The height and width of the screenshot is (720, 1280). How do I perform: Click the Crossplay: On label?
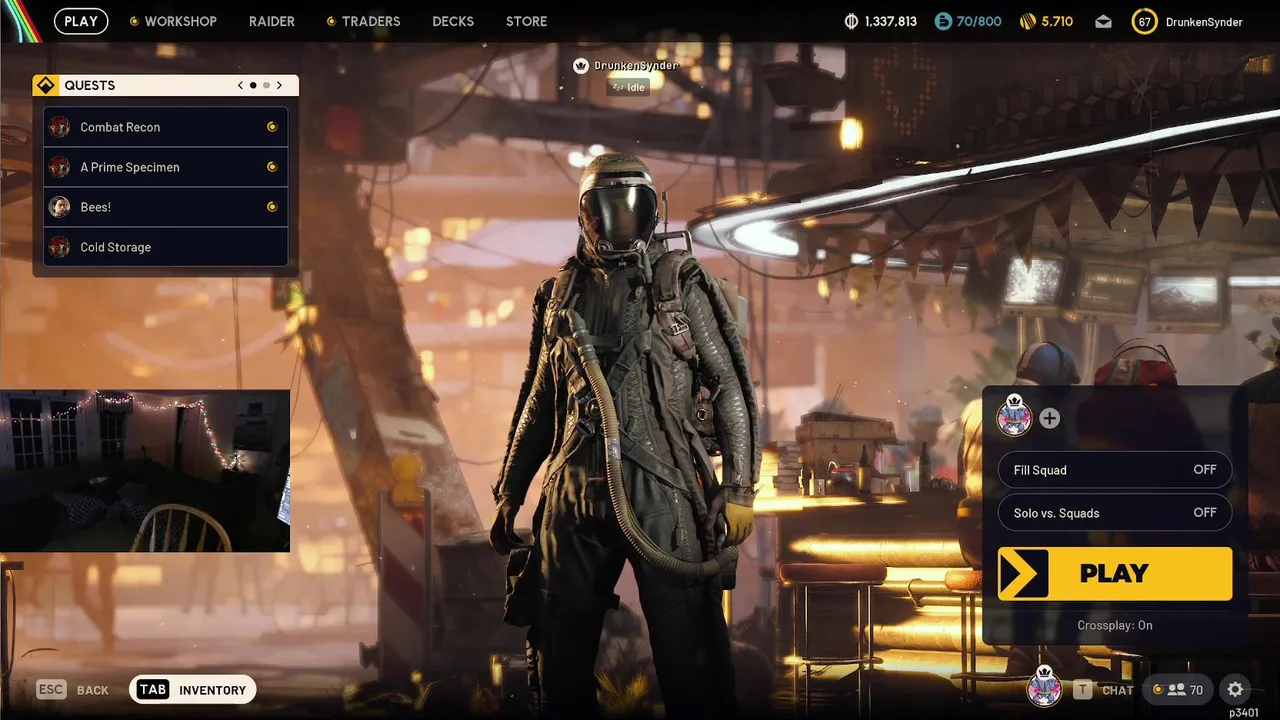[1115, 625]
